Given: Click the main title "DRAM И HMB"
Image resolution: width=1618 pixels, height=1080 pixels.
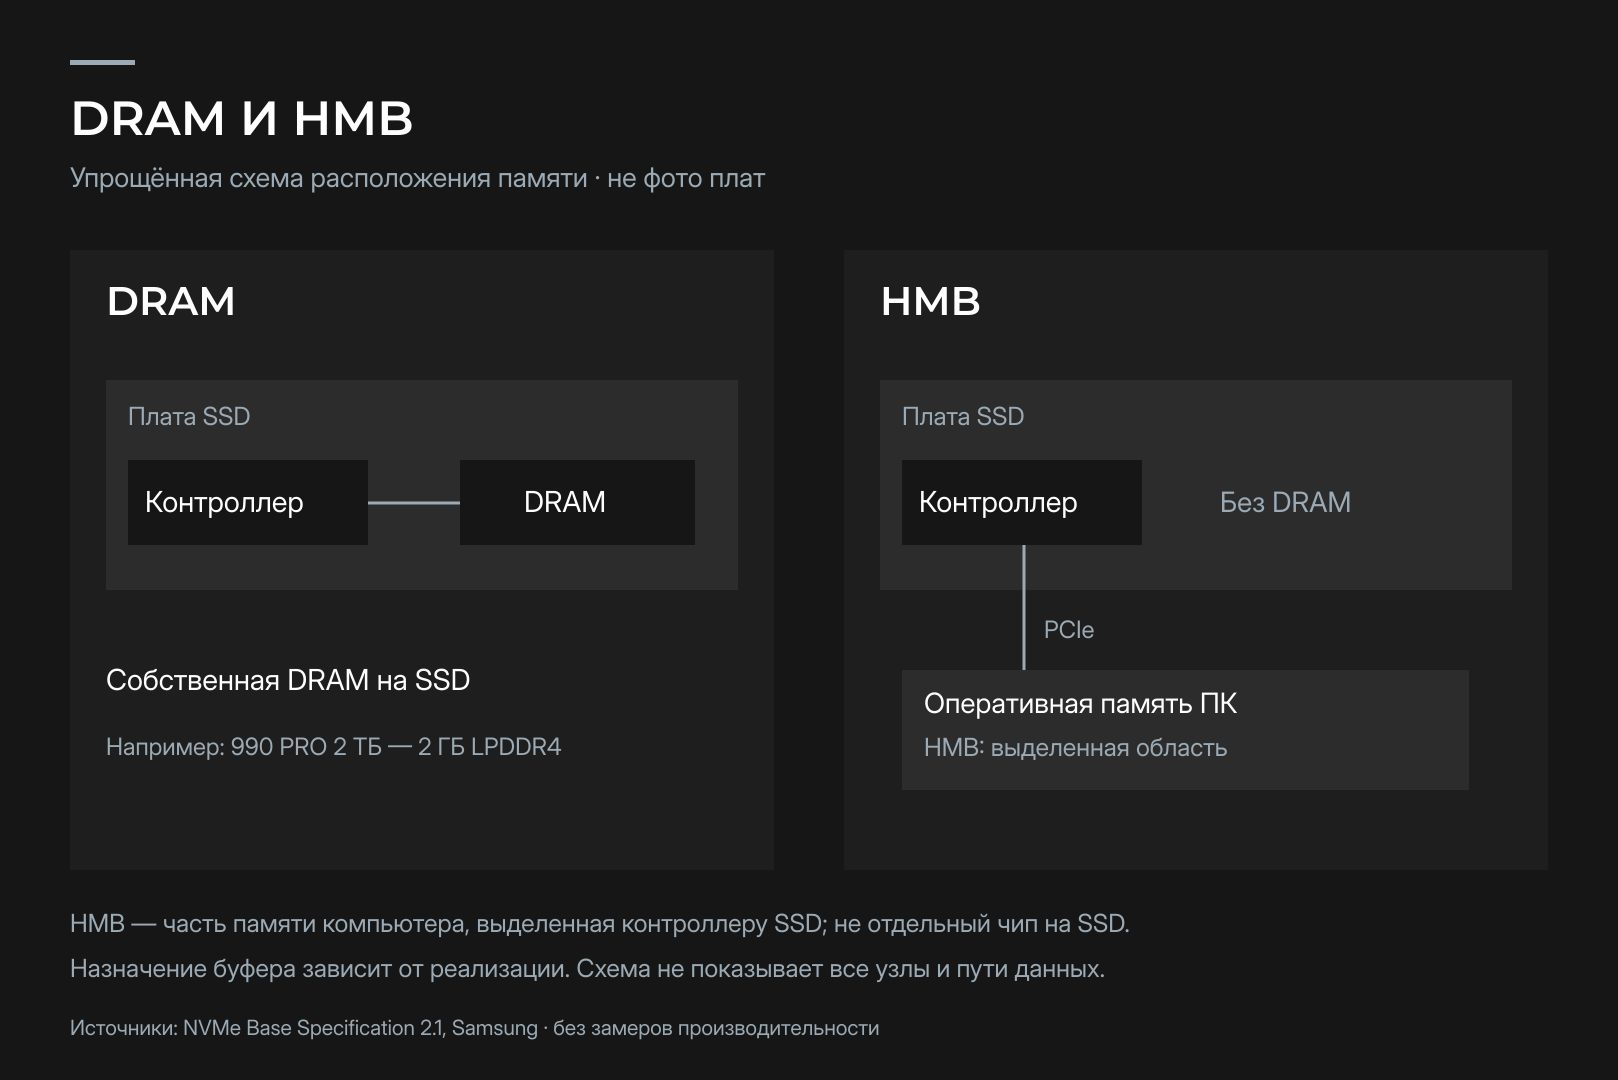Looking at the screenshot, I should click(241, 119).
